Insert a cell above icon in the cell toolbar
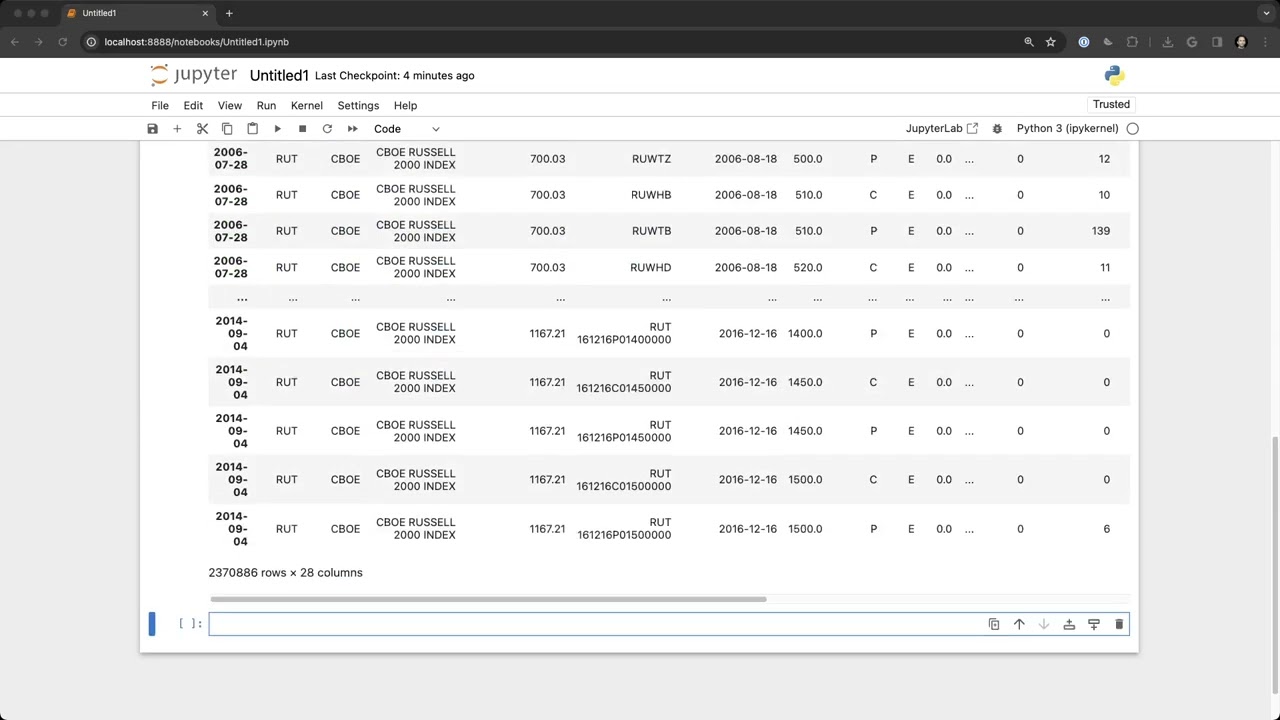Screen dimensions: 1280x720 [x=1069, y=624]
